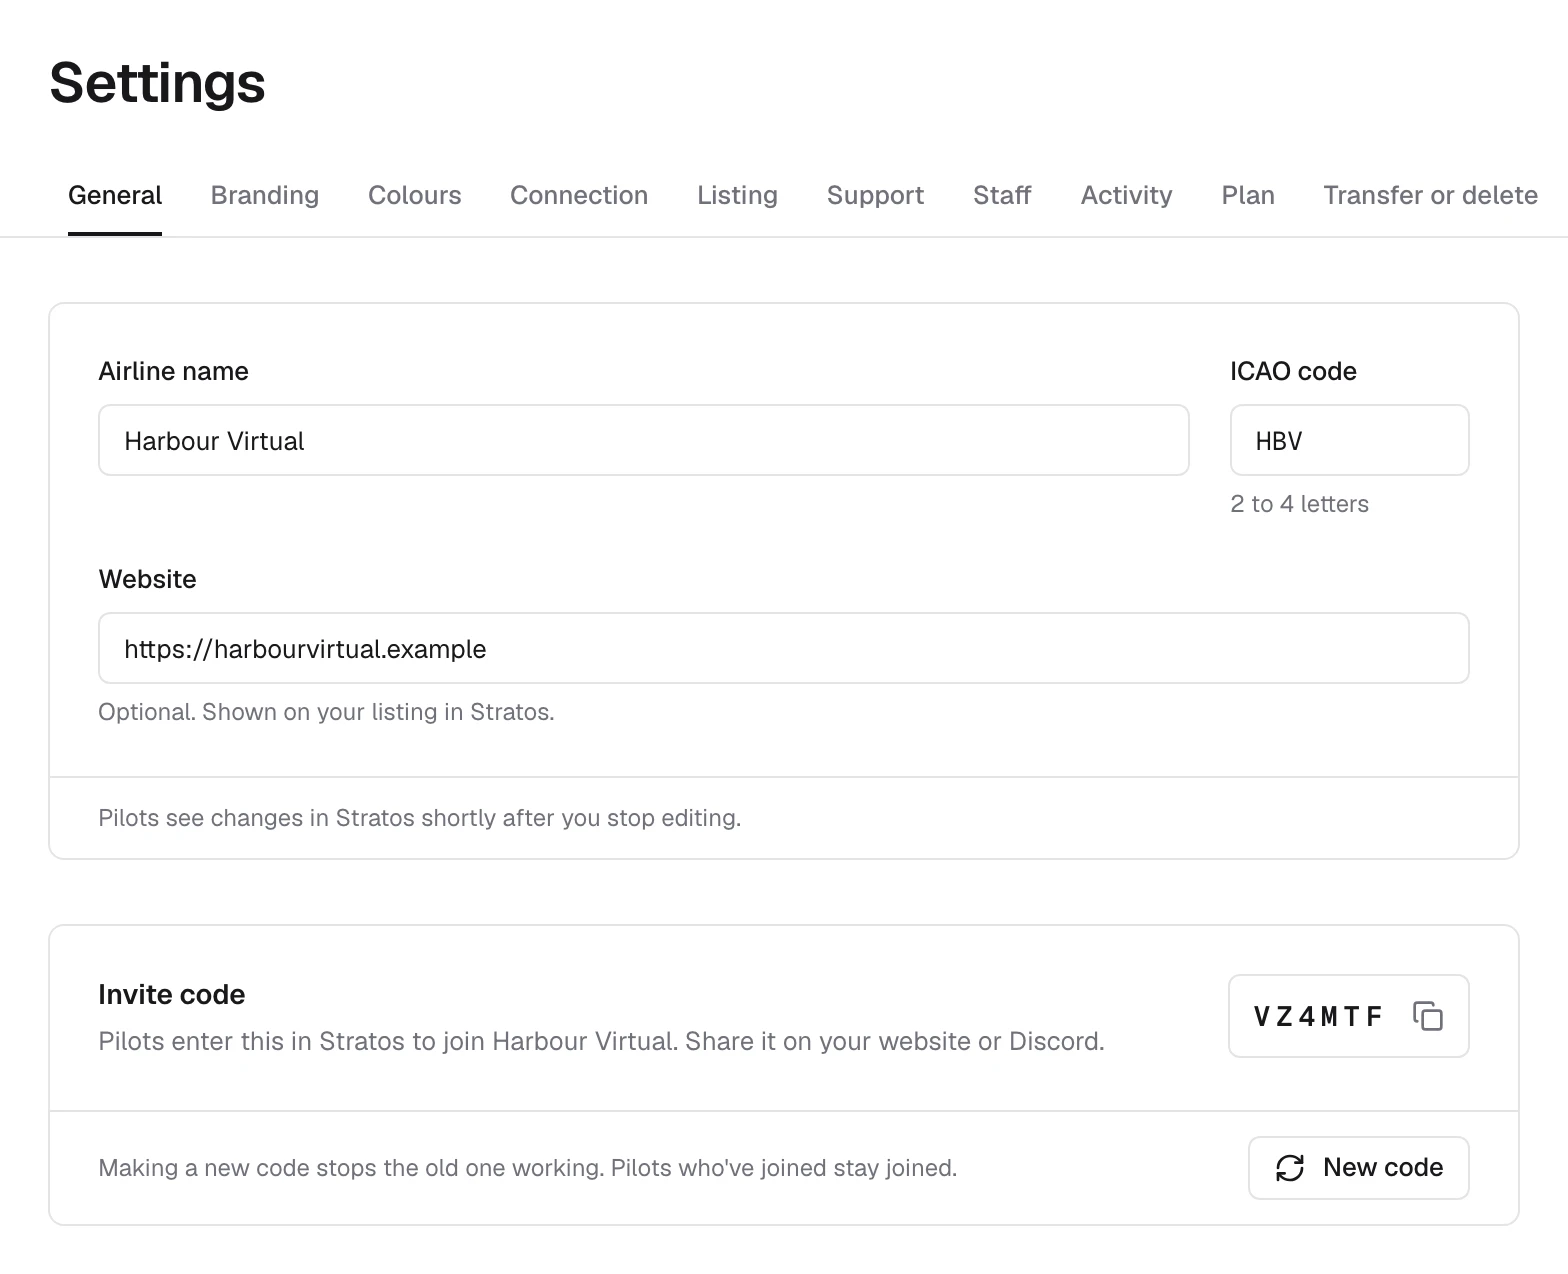View the Activity tab
The height and width of the screenshot is (1274, 1568).
click(1127, 195)
